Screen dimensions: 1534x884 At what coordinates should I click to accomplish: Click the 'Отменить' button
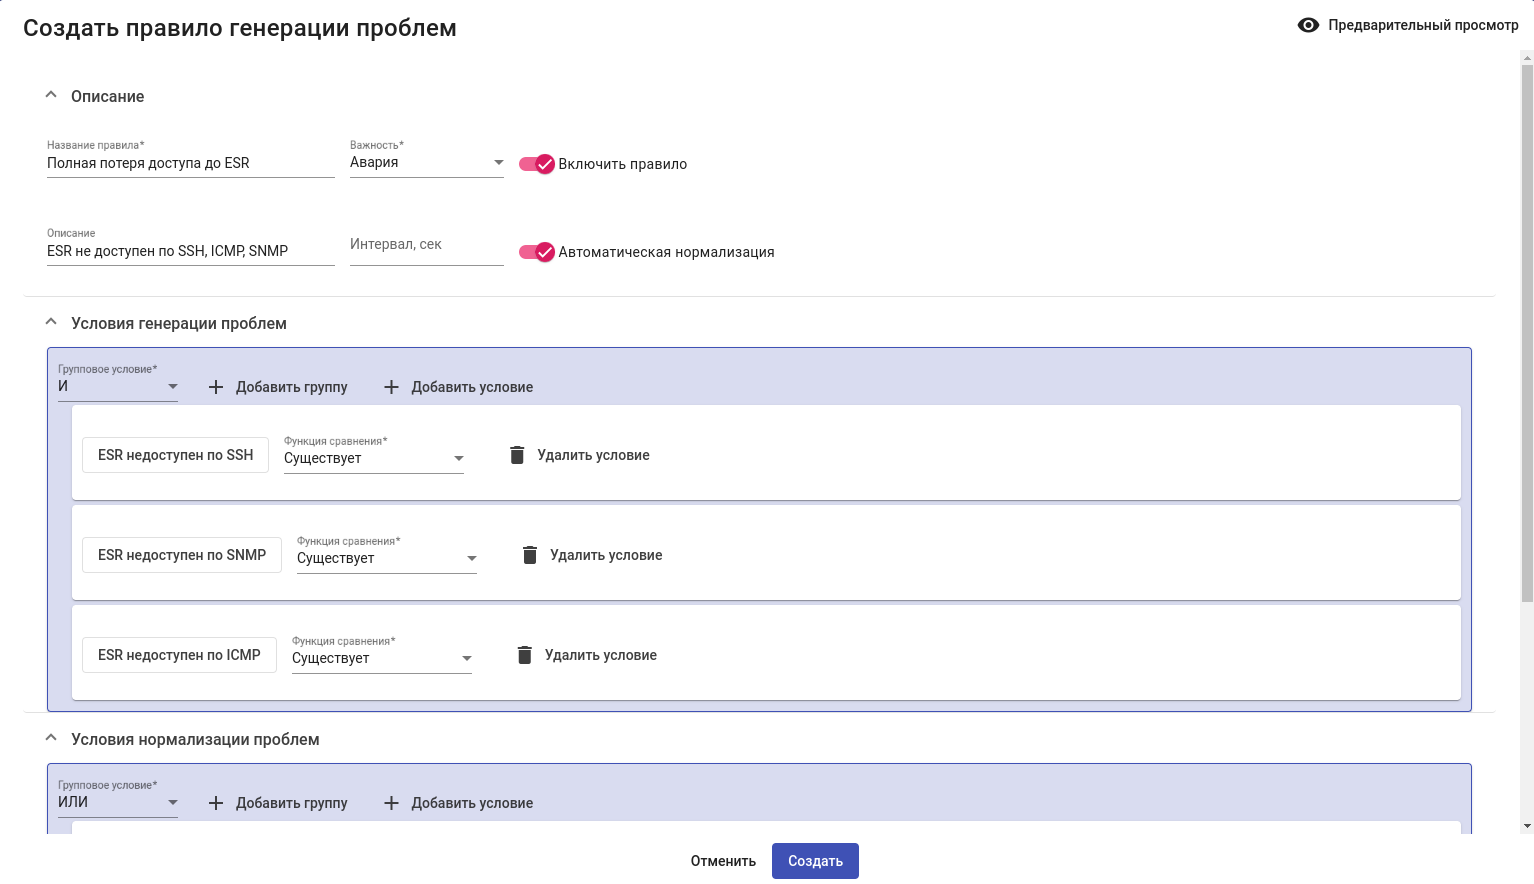(723, 861)
